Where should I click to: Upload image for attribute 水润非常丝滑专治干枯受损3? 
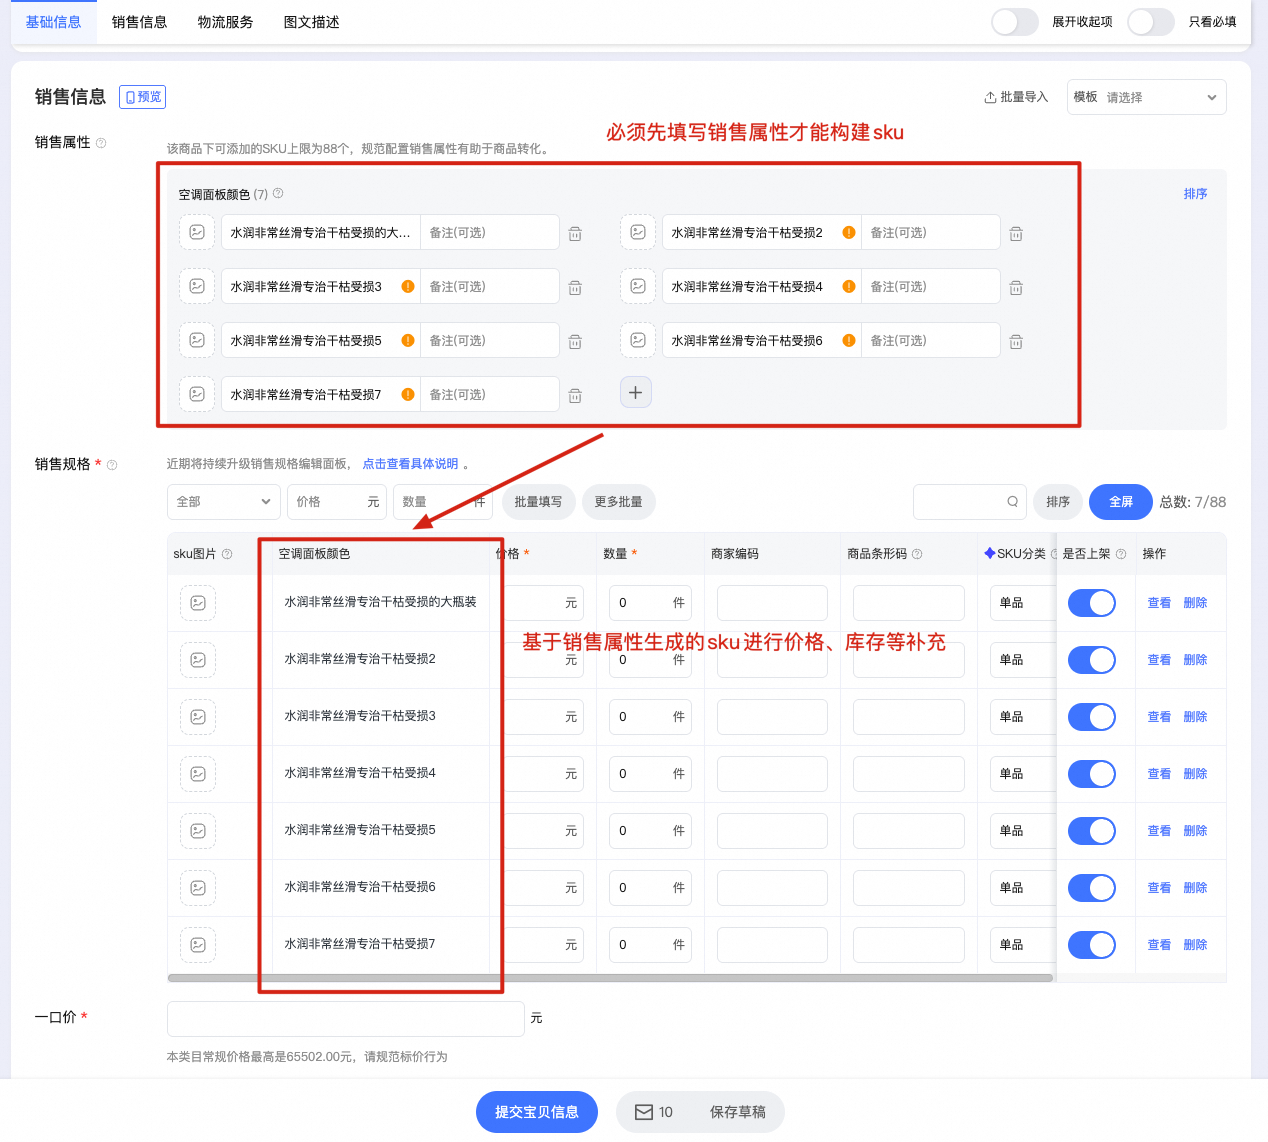coord(197,286)
